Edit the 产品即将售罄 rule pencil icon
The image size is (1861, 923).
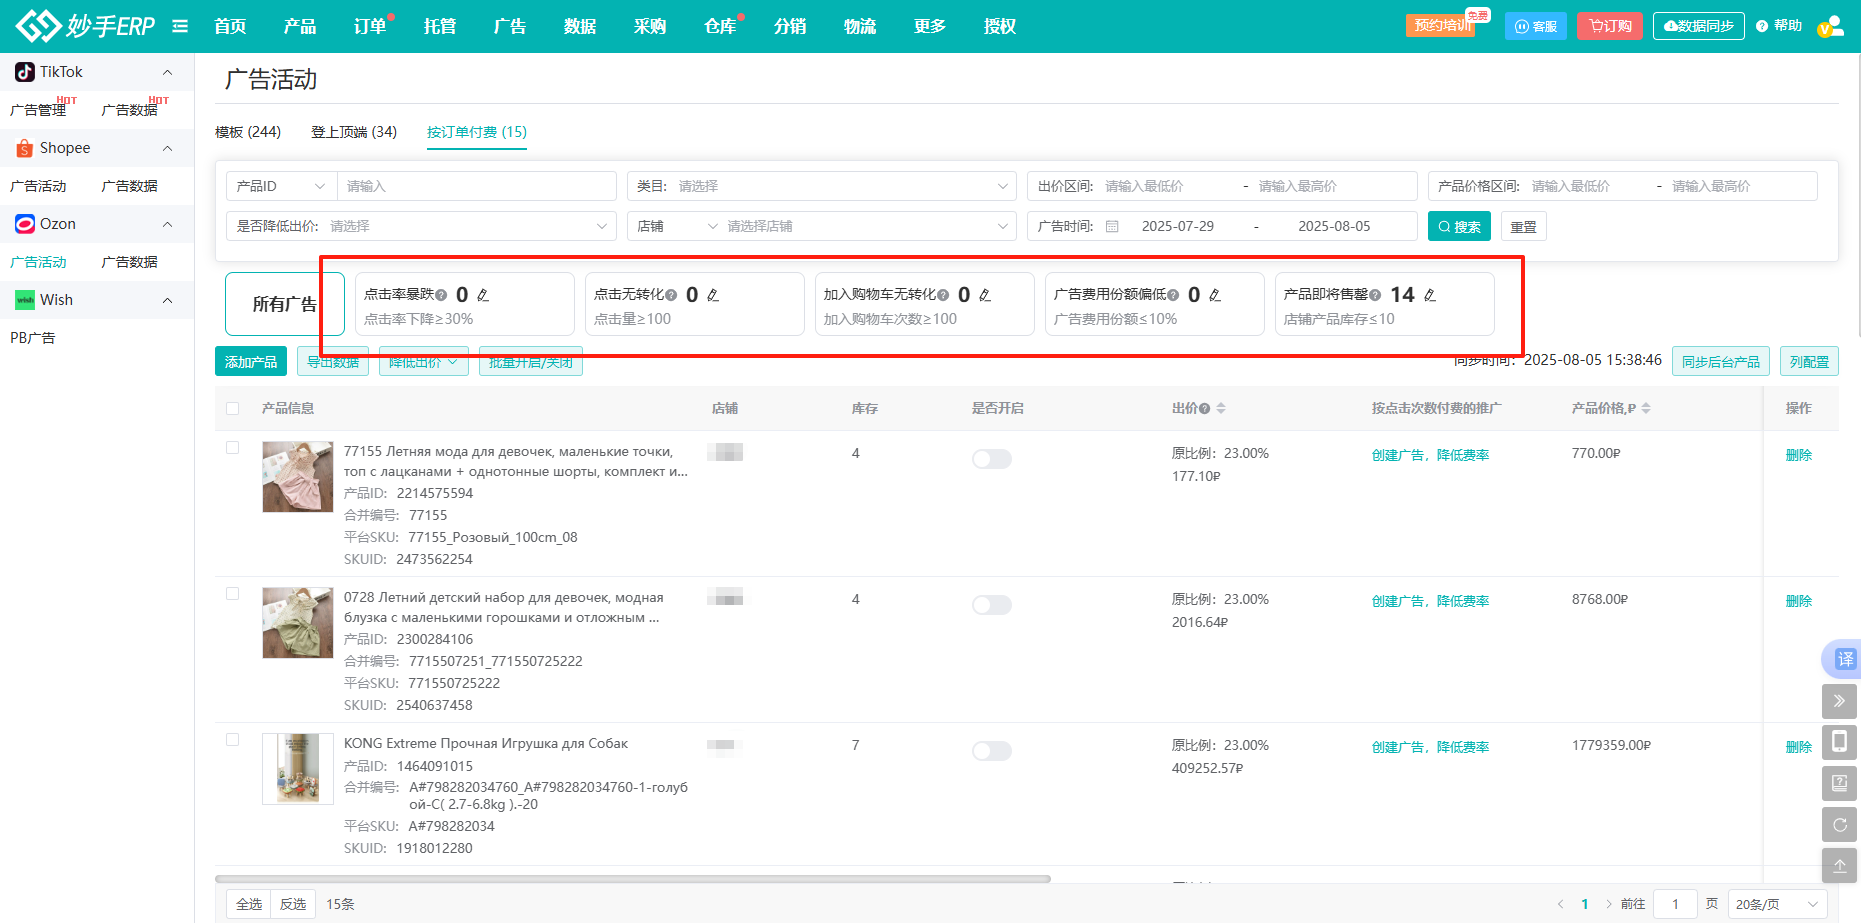click(1430, 295)
